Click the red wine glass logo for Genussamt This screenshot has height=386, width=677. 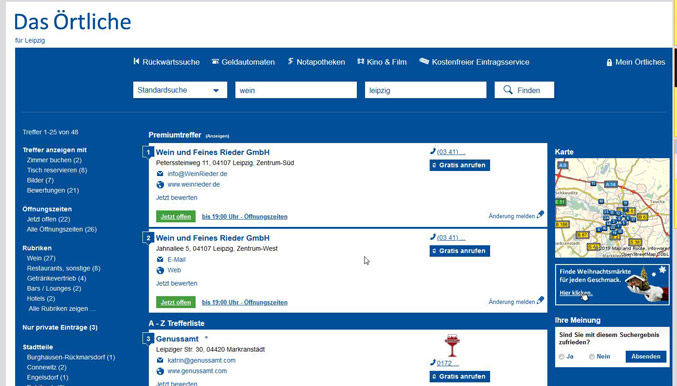click(x=452, y=345)
